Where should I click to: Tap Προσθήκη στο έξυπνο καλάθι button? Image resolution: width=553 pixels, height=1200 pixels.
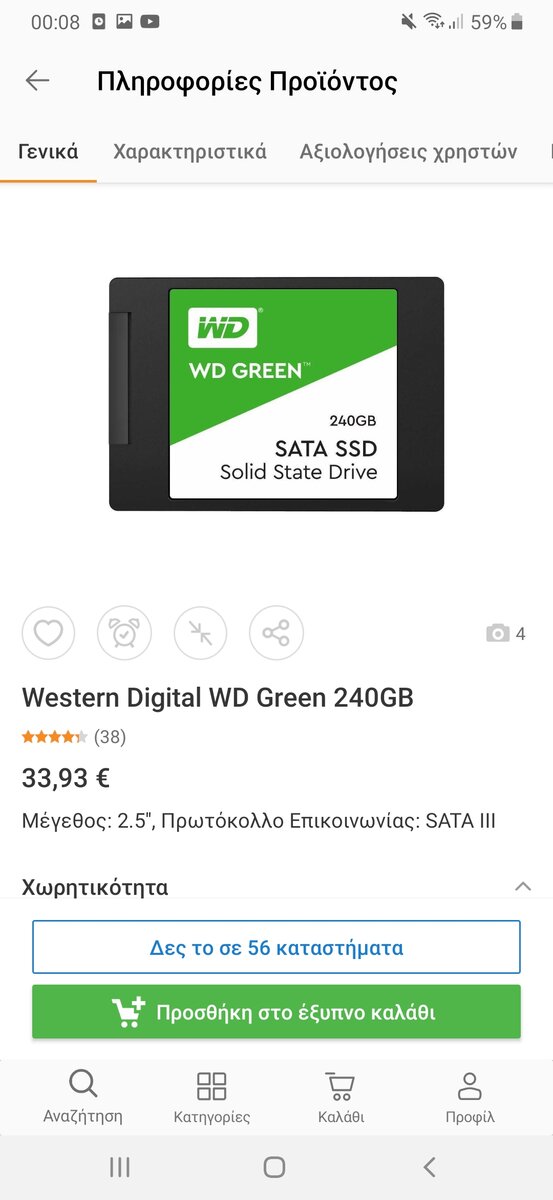point(276,1012)
